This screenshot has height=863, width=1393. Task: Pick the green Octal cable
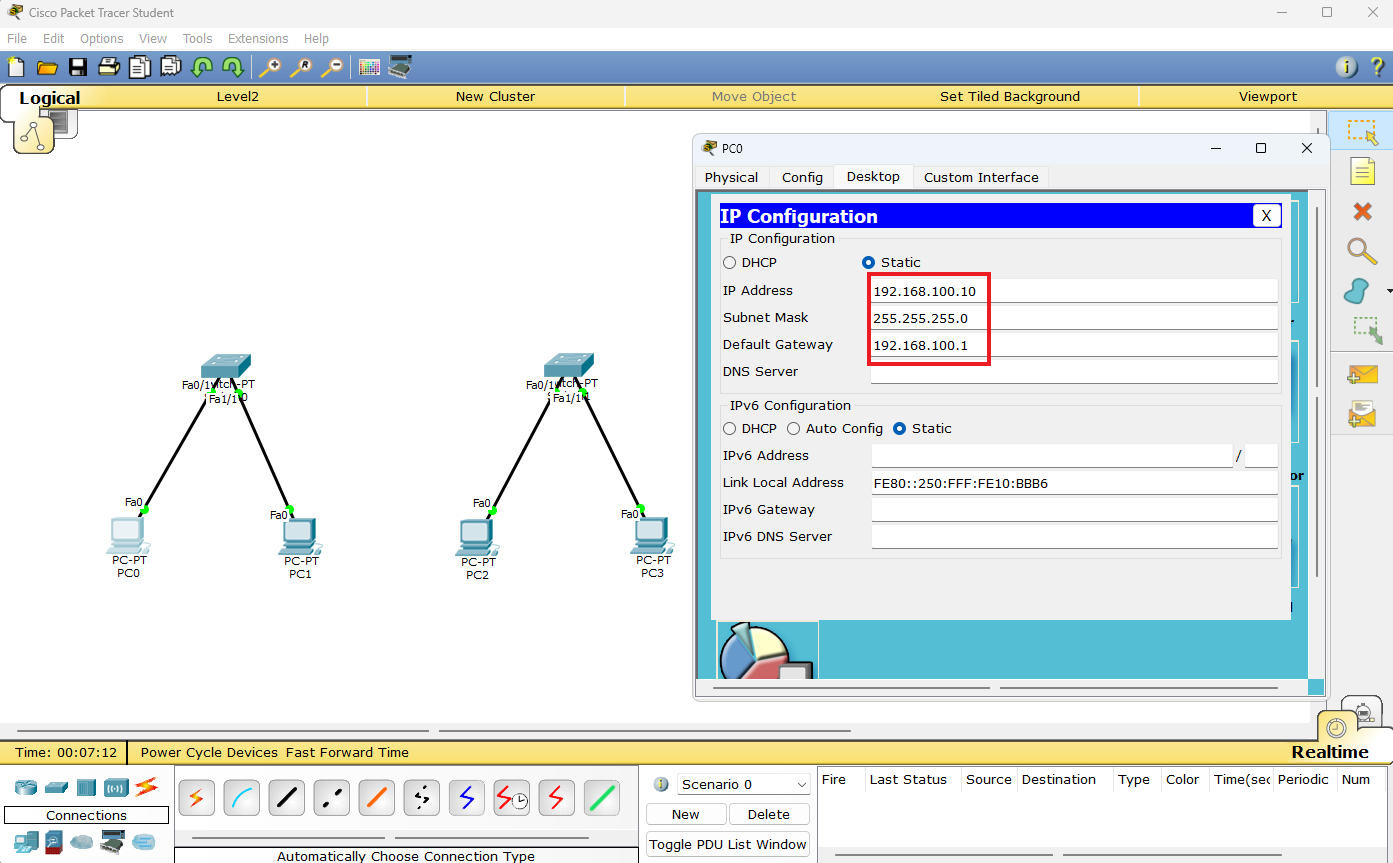point(601,798)
